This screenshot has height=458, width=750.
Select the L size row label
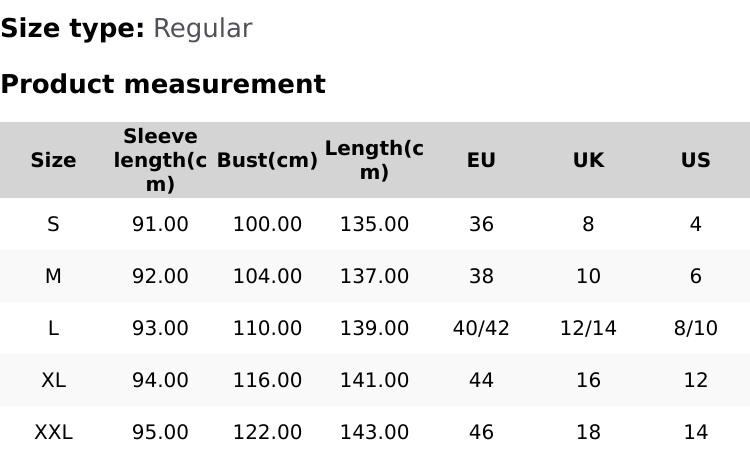click(53, 328)
